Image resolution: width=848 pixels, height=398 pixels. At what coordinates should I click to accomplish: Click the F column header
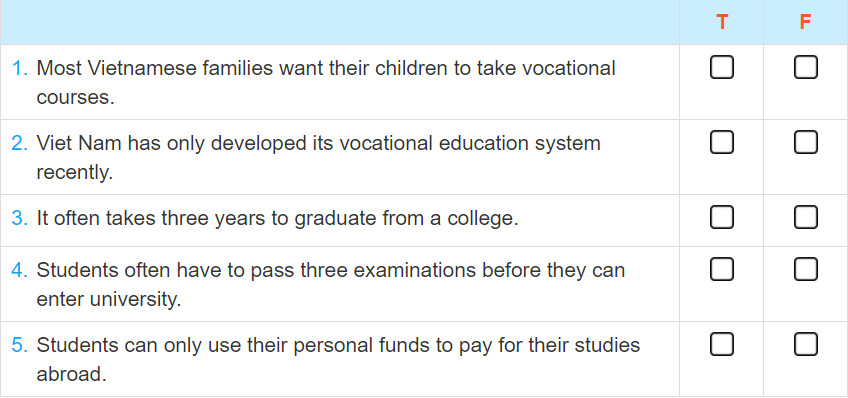pos(805,22)
